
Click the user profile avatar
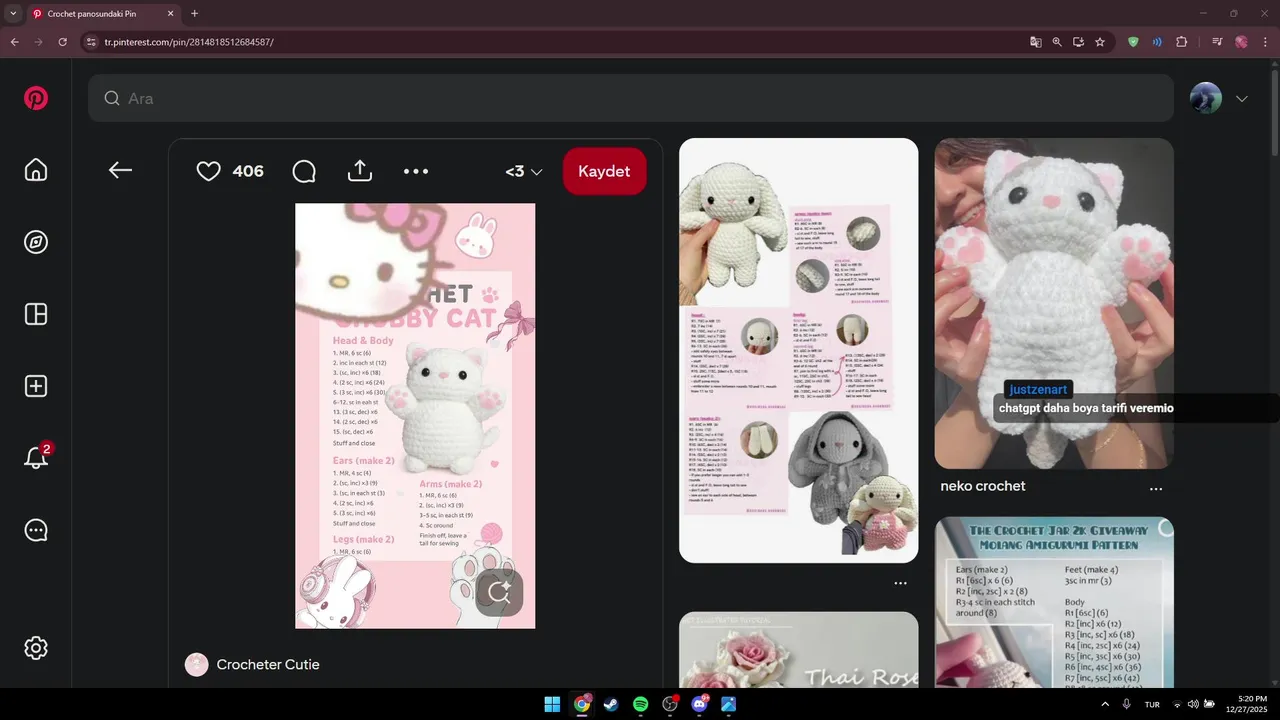[x=1206, y=98]
